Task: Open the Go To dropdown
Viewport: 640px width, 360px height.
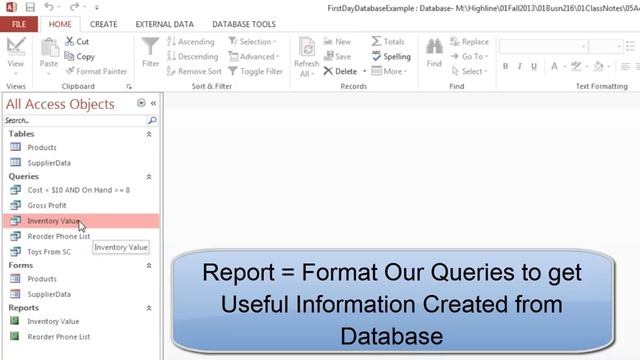Action: (469, 56)
